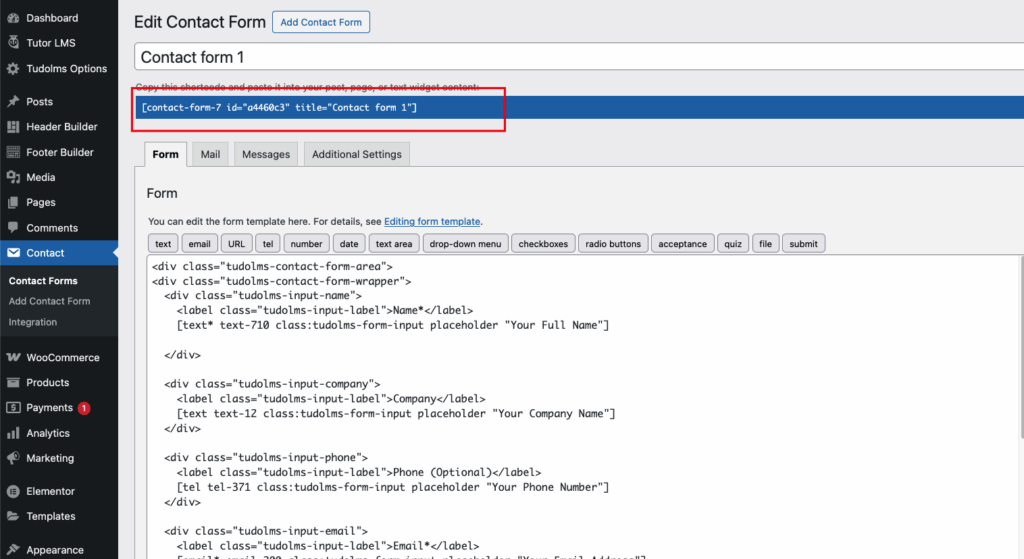Click the Add Contact Form button
This screenshot has width=1024, height=559.
[321, 22]
